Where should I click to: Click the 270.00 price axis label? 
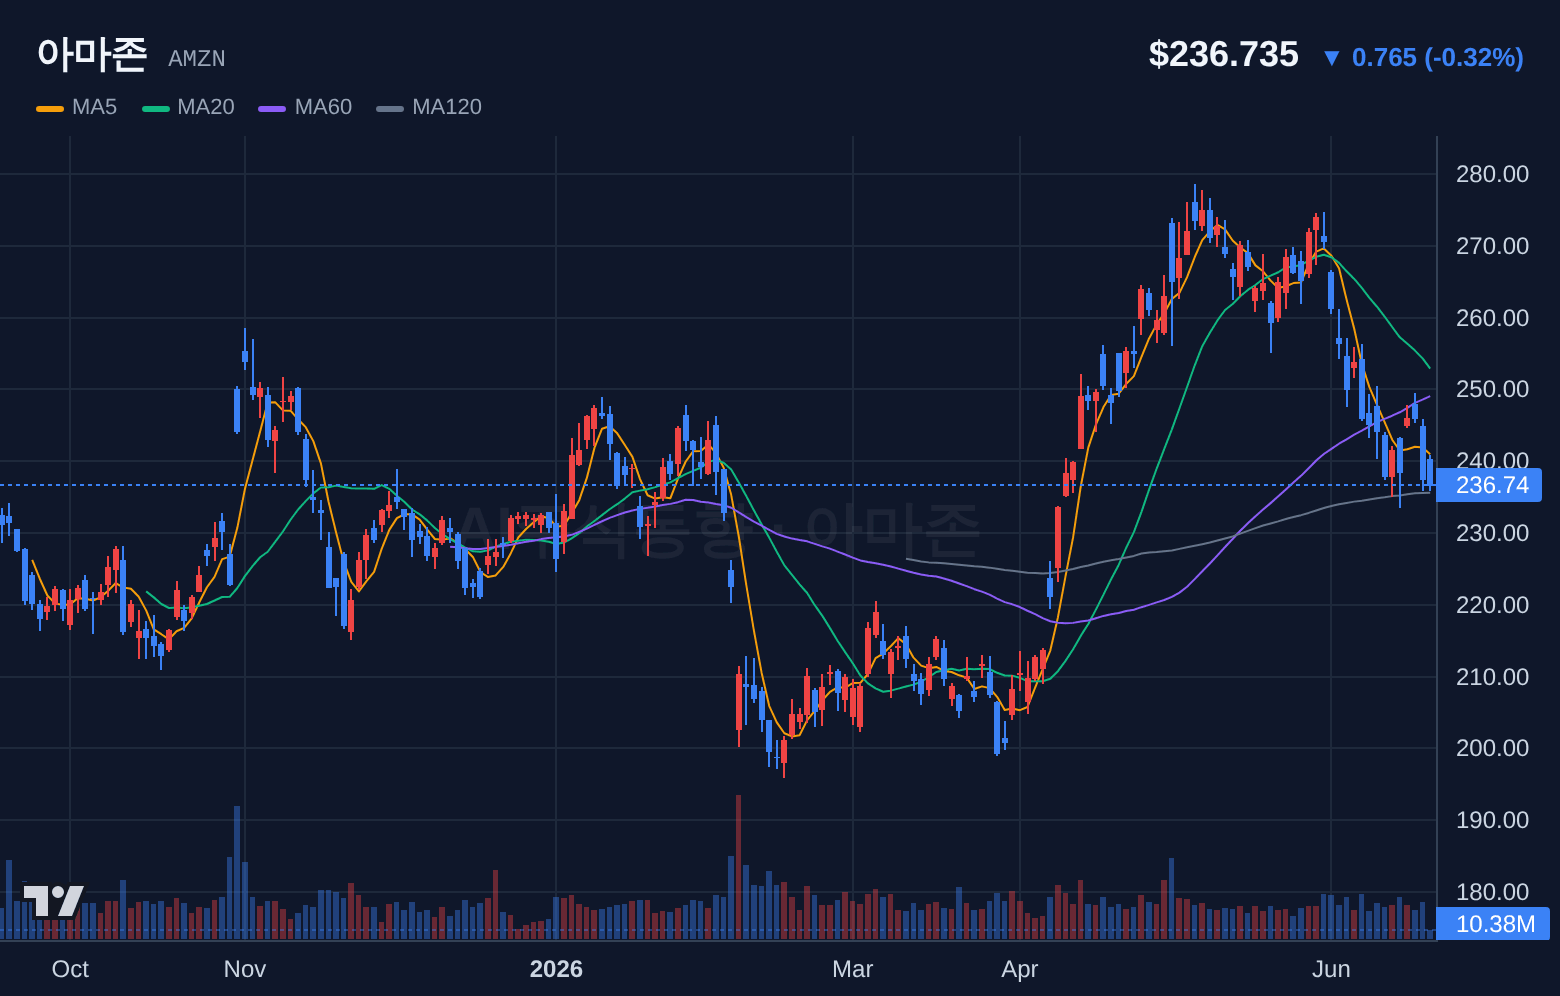point(1492,246)
